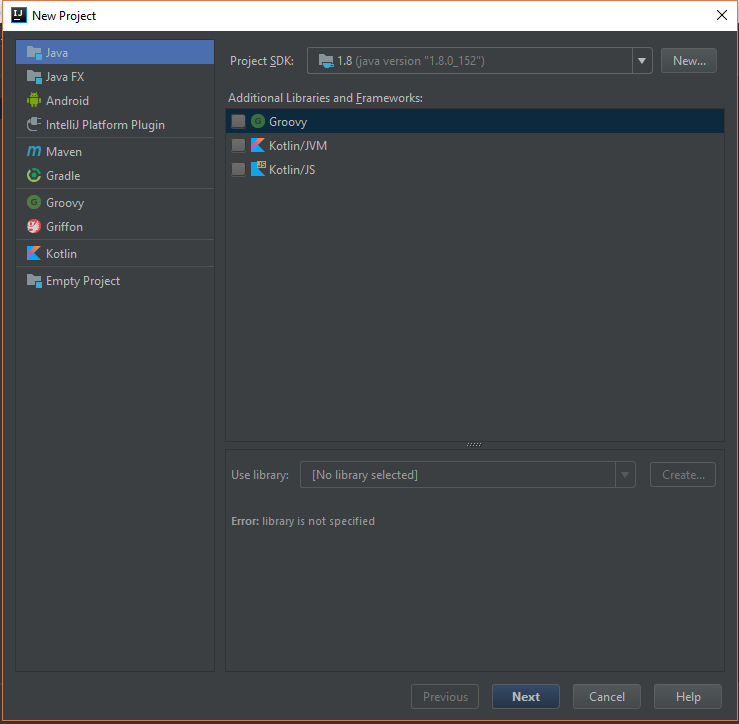This screenshot has width=739, height=724.
Task: Click the 'Use library:' label
Action: click(x=260, y=475)
